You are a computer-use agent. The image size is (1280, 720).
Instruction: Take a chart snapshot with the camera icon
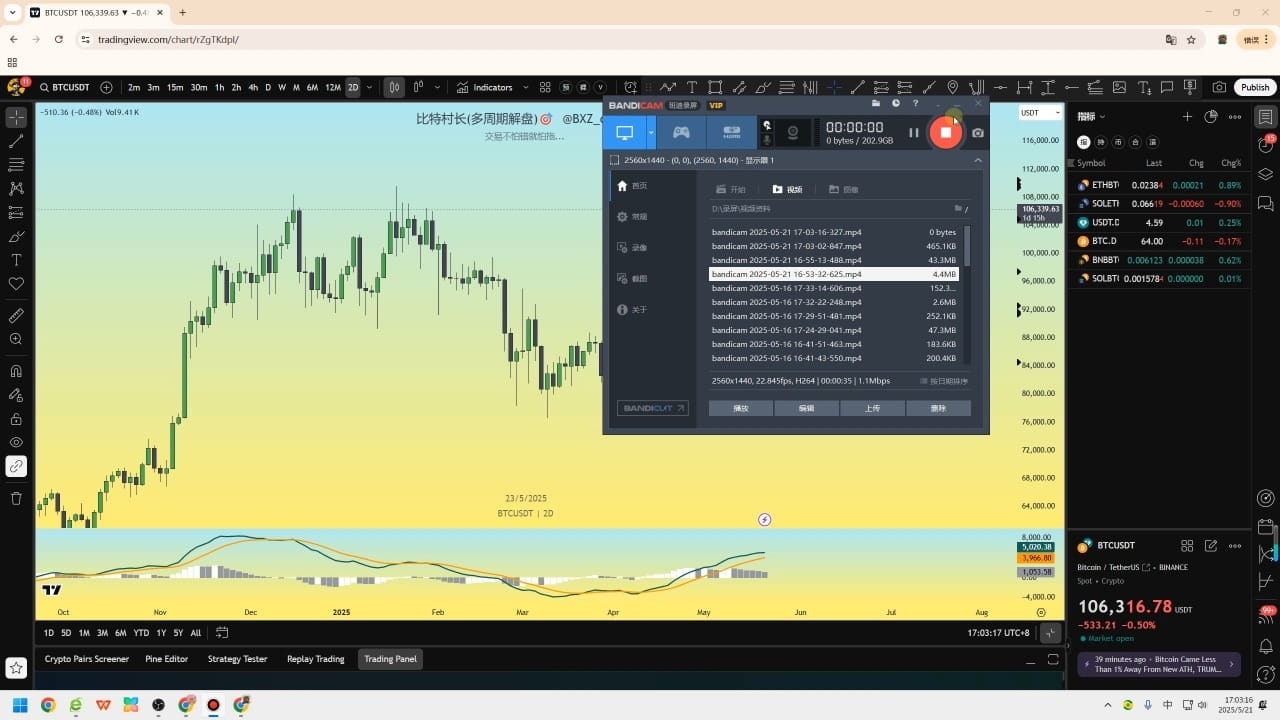point(1219,87)
